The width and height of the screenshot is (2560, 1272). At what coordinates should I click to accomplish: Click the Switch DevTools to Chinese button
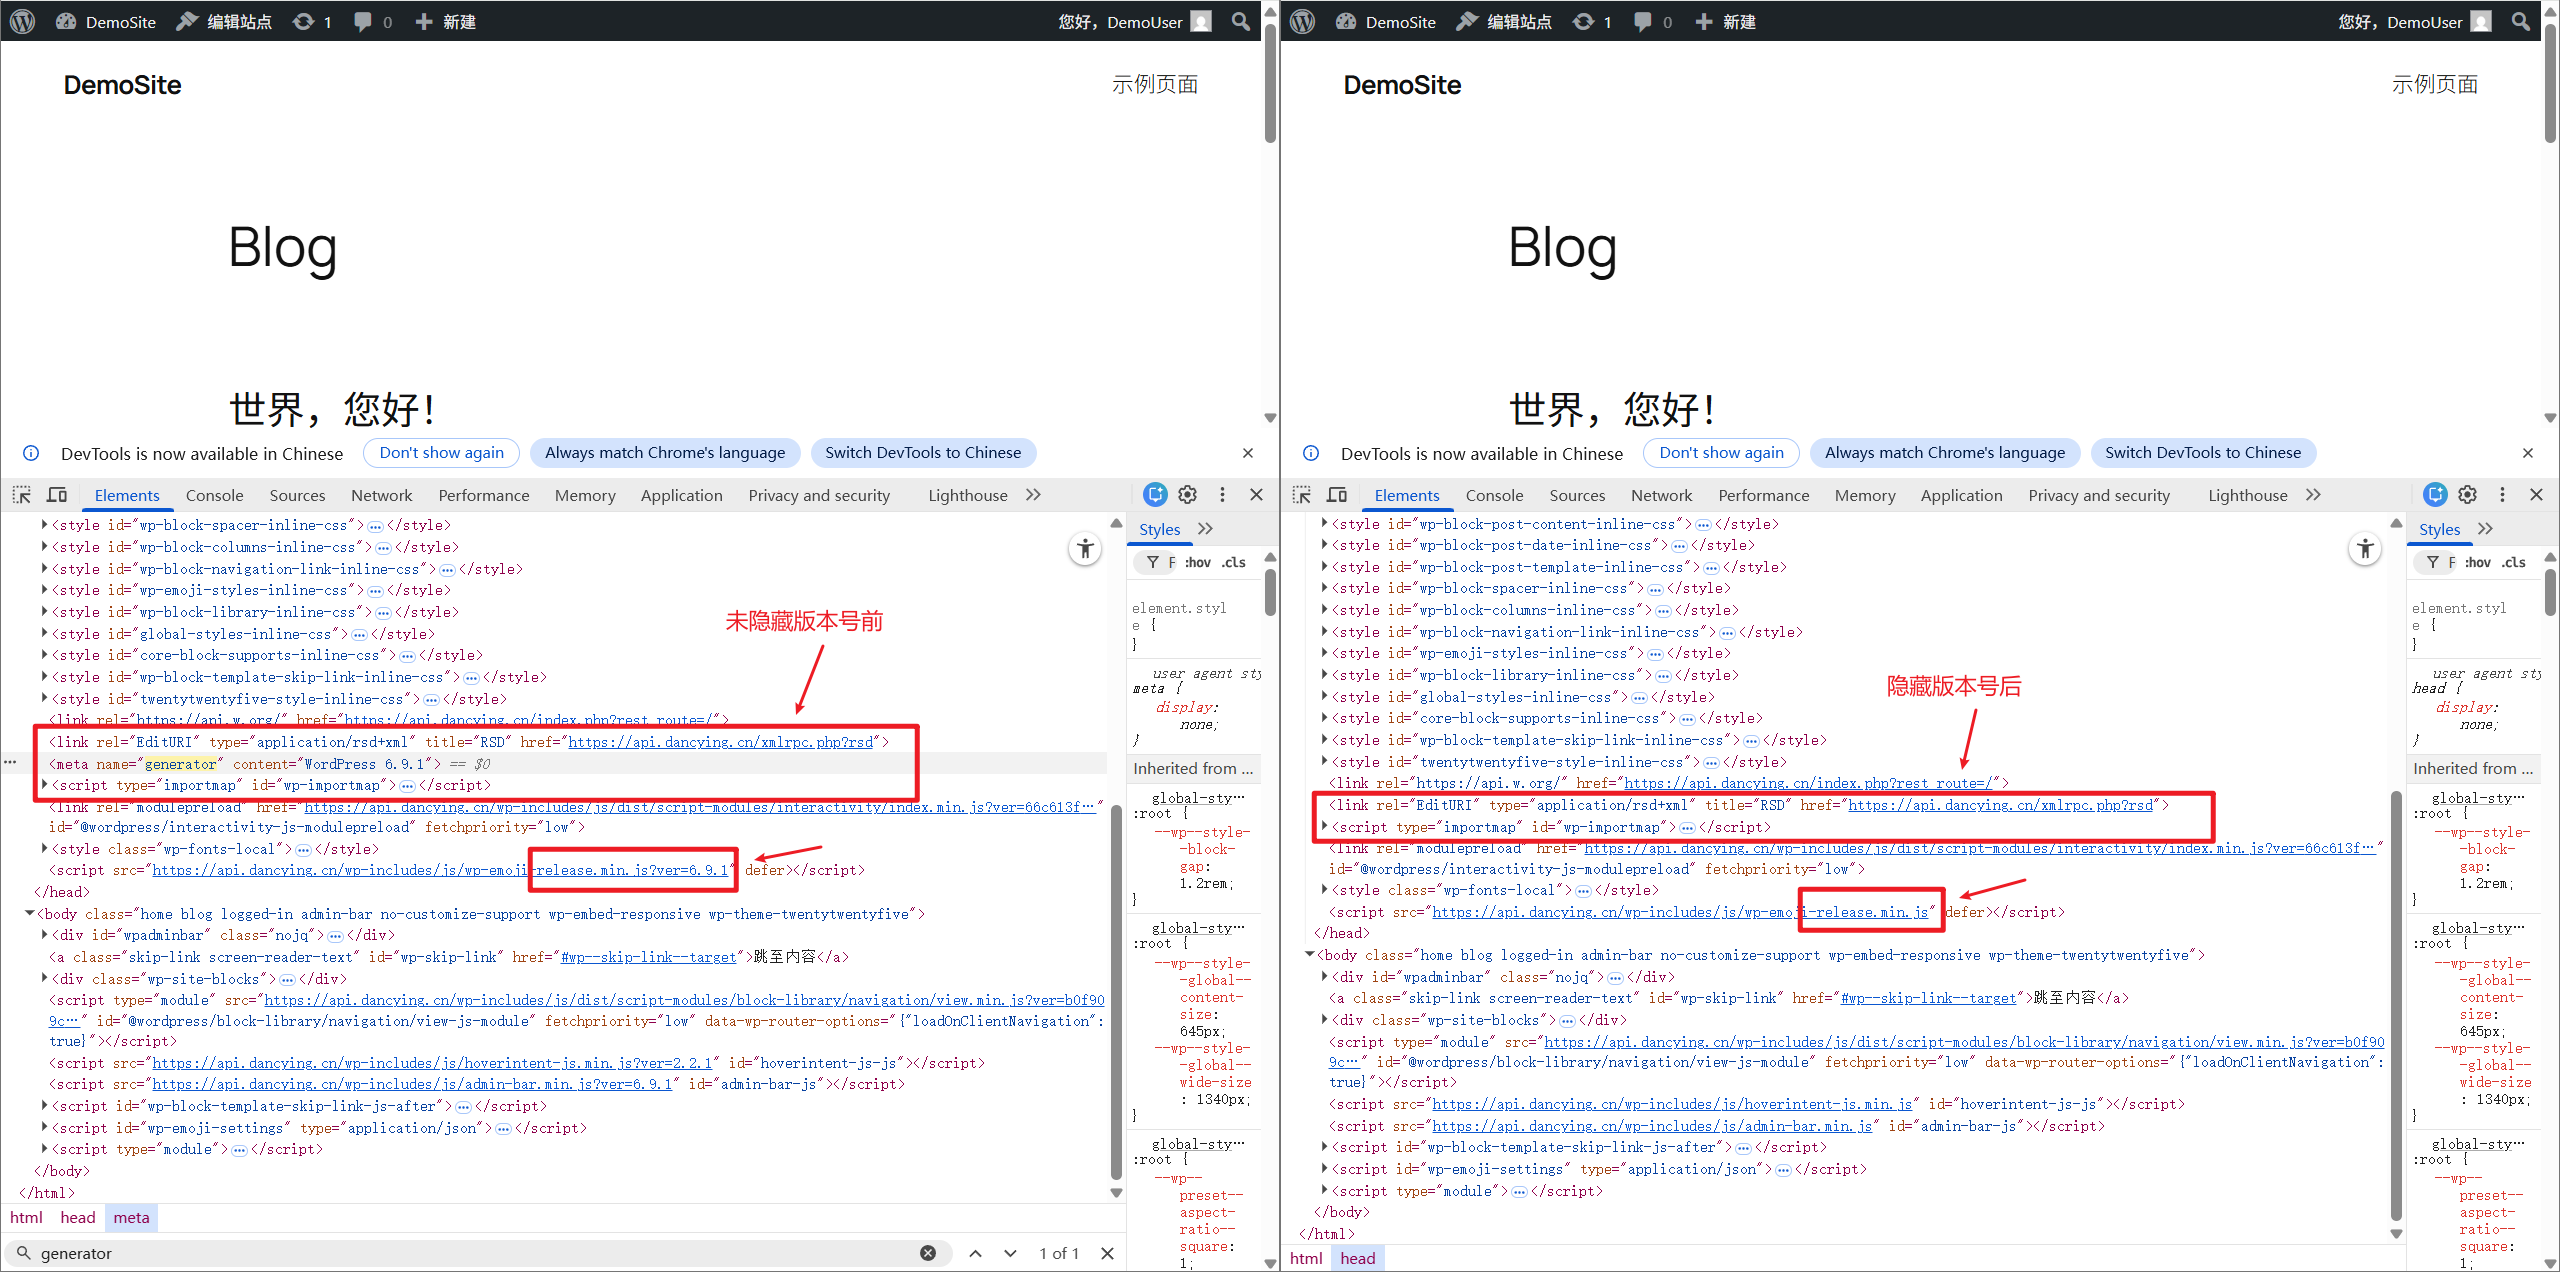[923, 452]
